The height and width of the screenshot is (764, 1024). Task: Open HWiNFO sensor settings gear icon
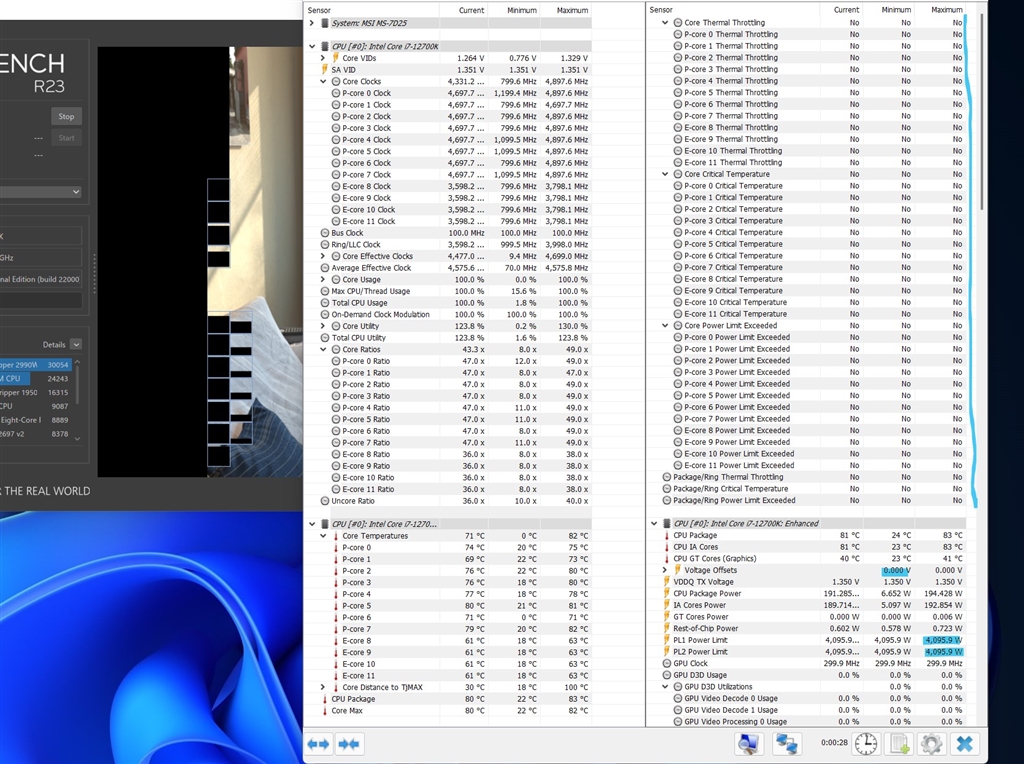931,744
